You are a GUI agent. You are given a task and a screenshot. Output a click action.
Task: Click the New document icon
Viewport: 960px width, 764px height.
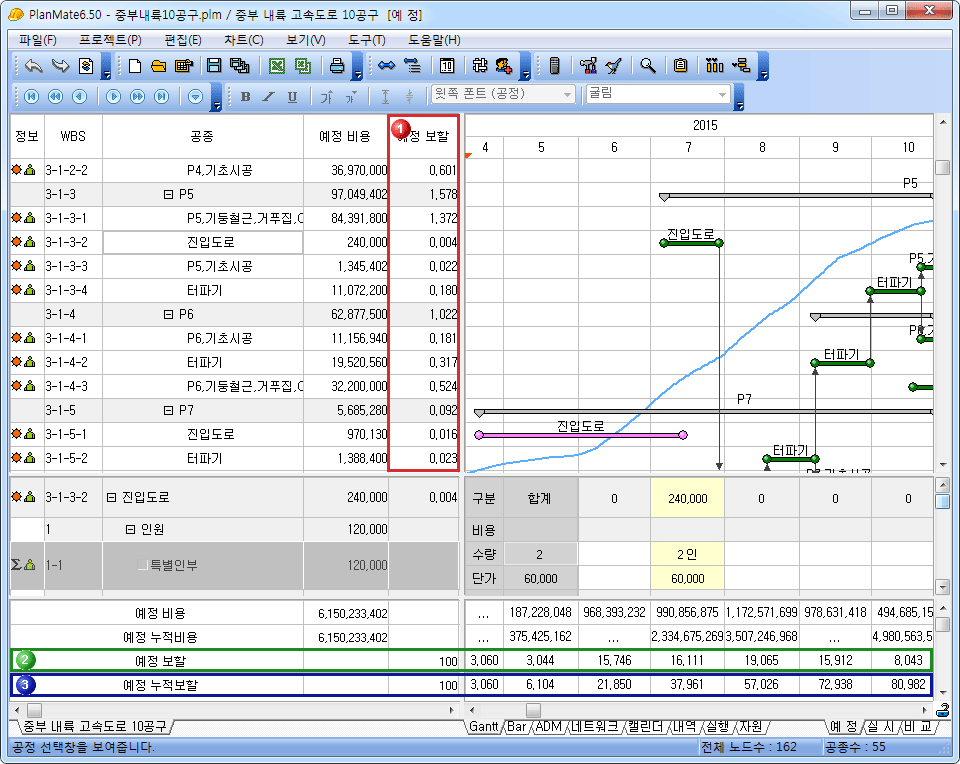click(x=135, y=66)
